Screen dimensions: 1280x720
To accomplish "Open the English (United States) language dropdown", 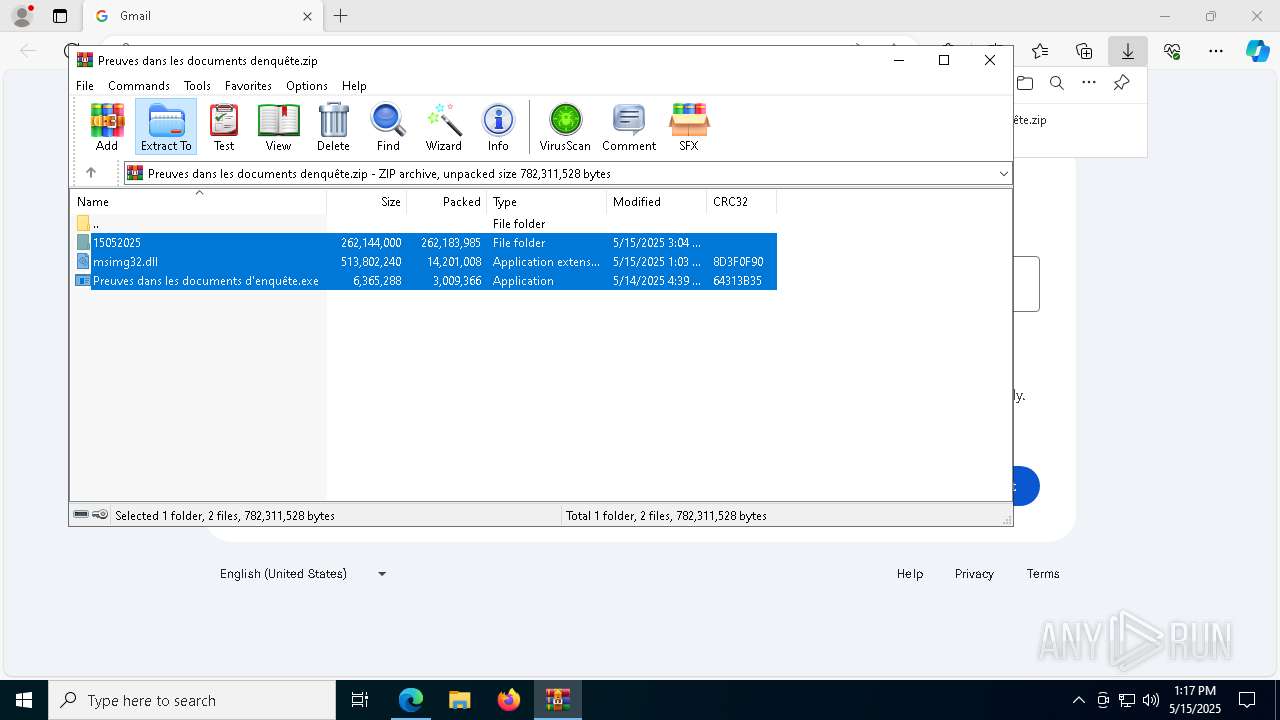I will [x=303, y=574].
